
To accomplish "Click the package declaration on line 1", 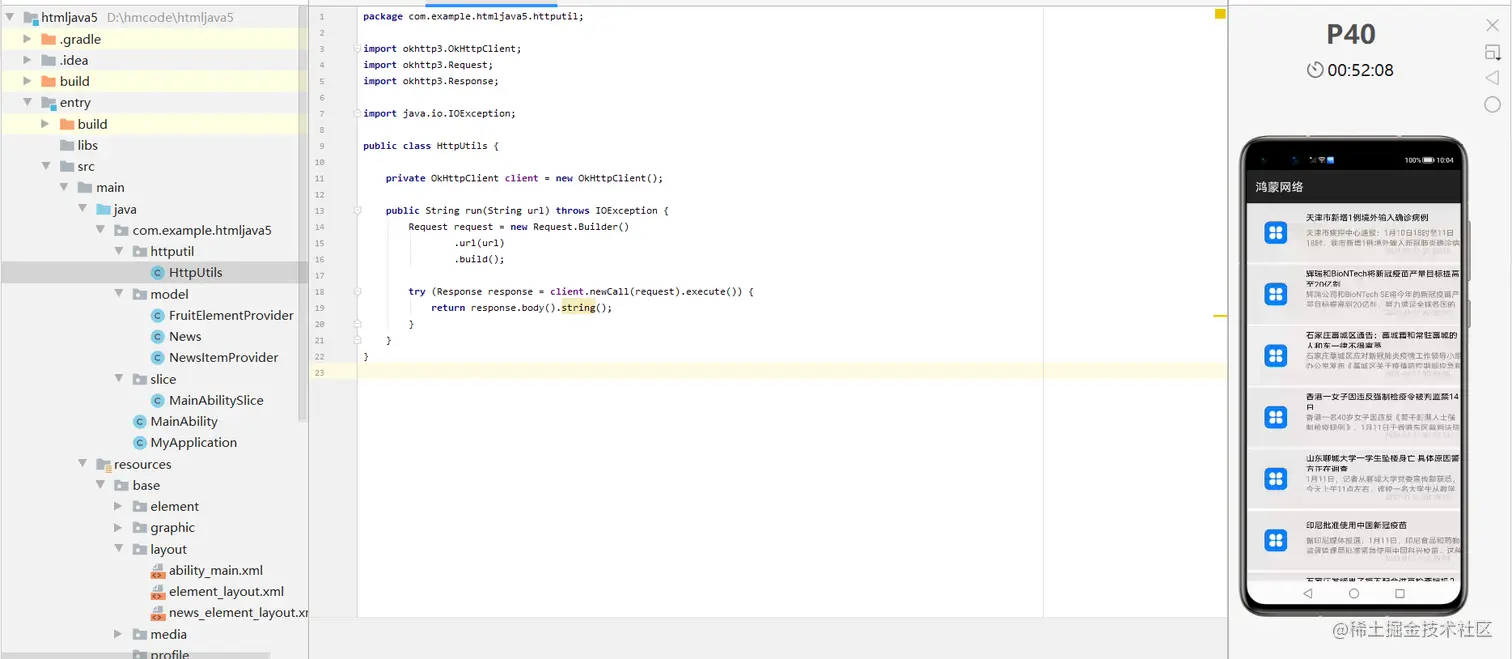I will tap(473, 16).
